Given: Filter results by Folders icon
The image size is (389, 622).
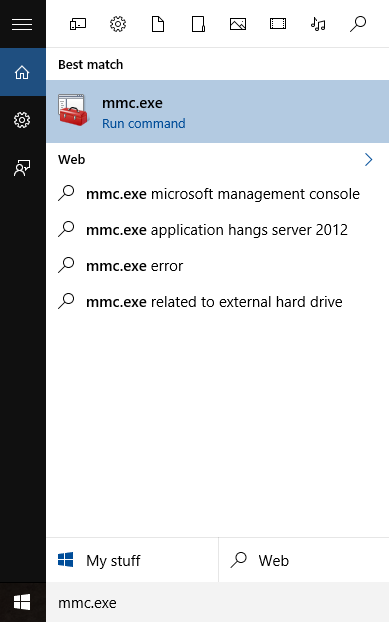Looking at the screenshot, I should pos(198,24).
